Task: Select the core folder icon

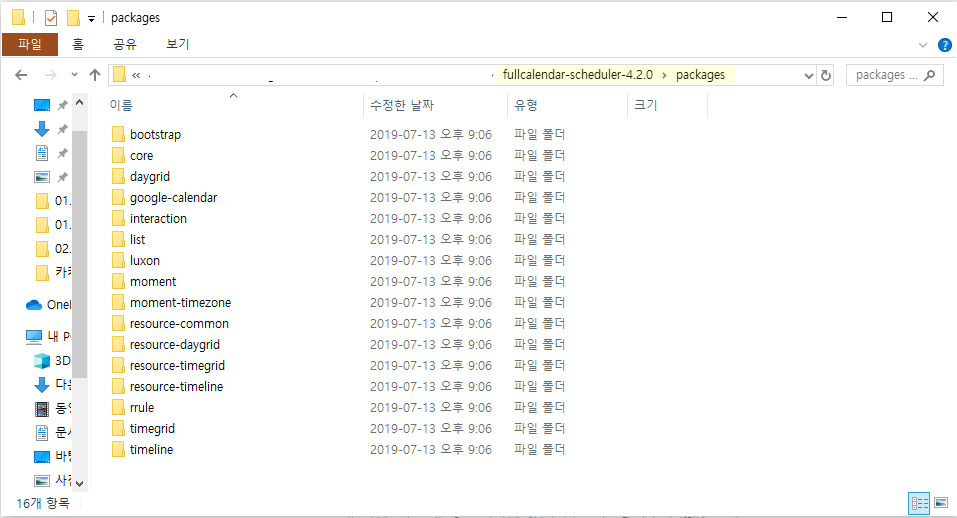Action: coord(118,156)
